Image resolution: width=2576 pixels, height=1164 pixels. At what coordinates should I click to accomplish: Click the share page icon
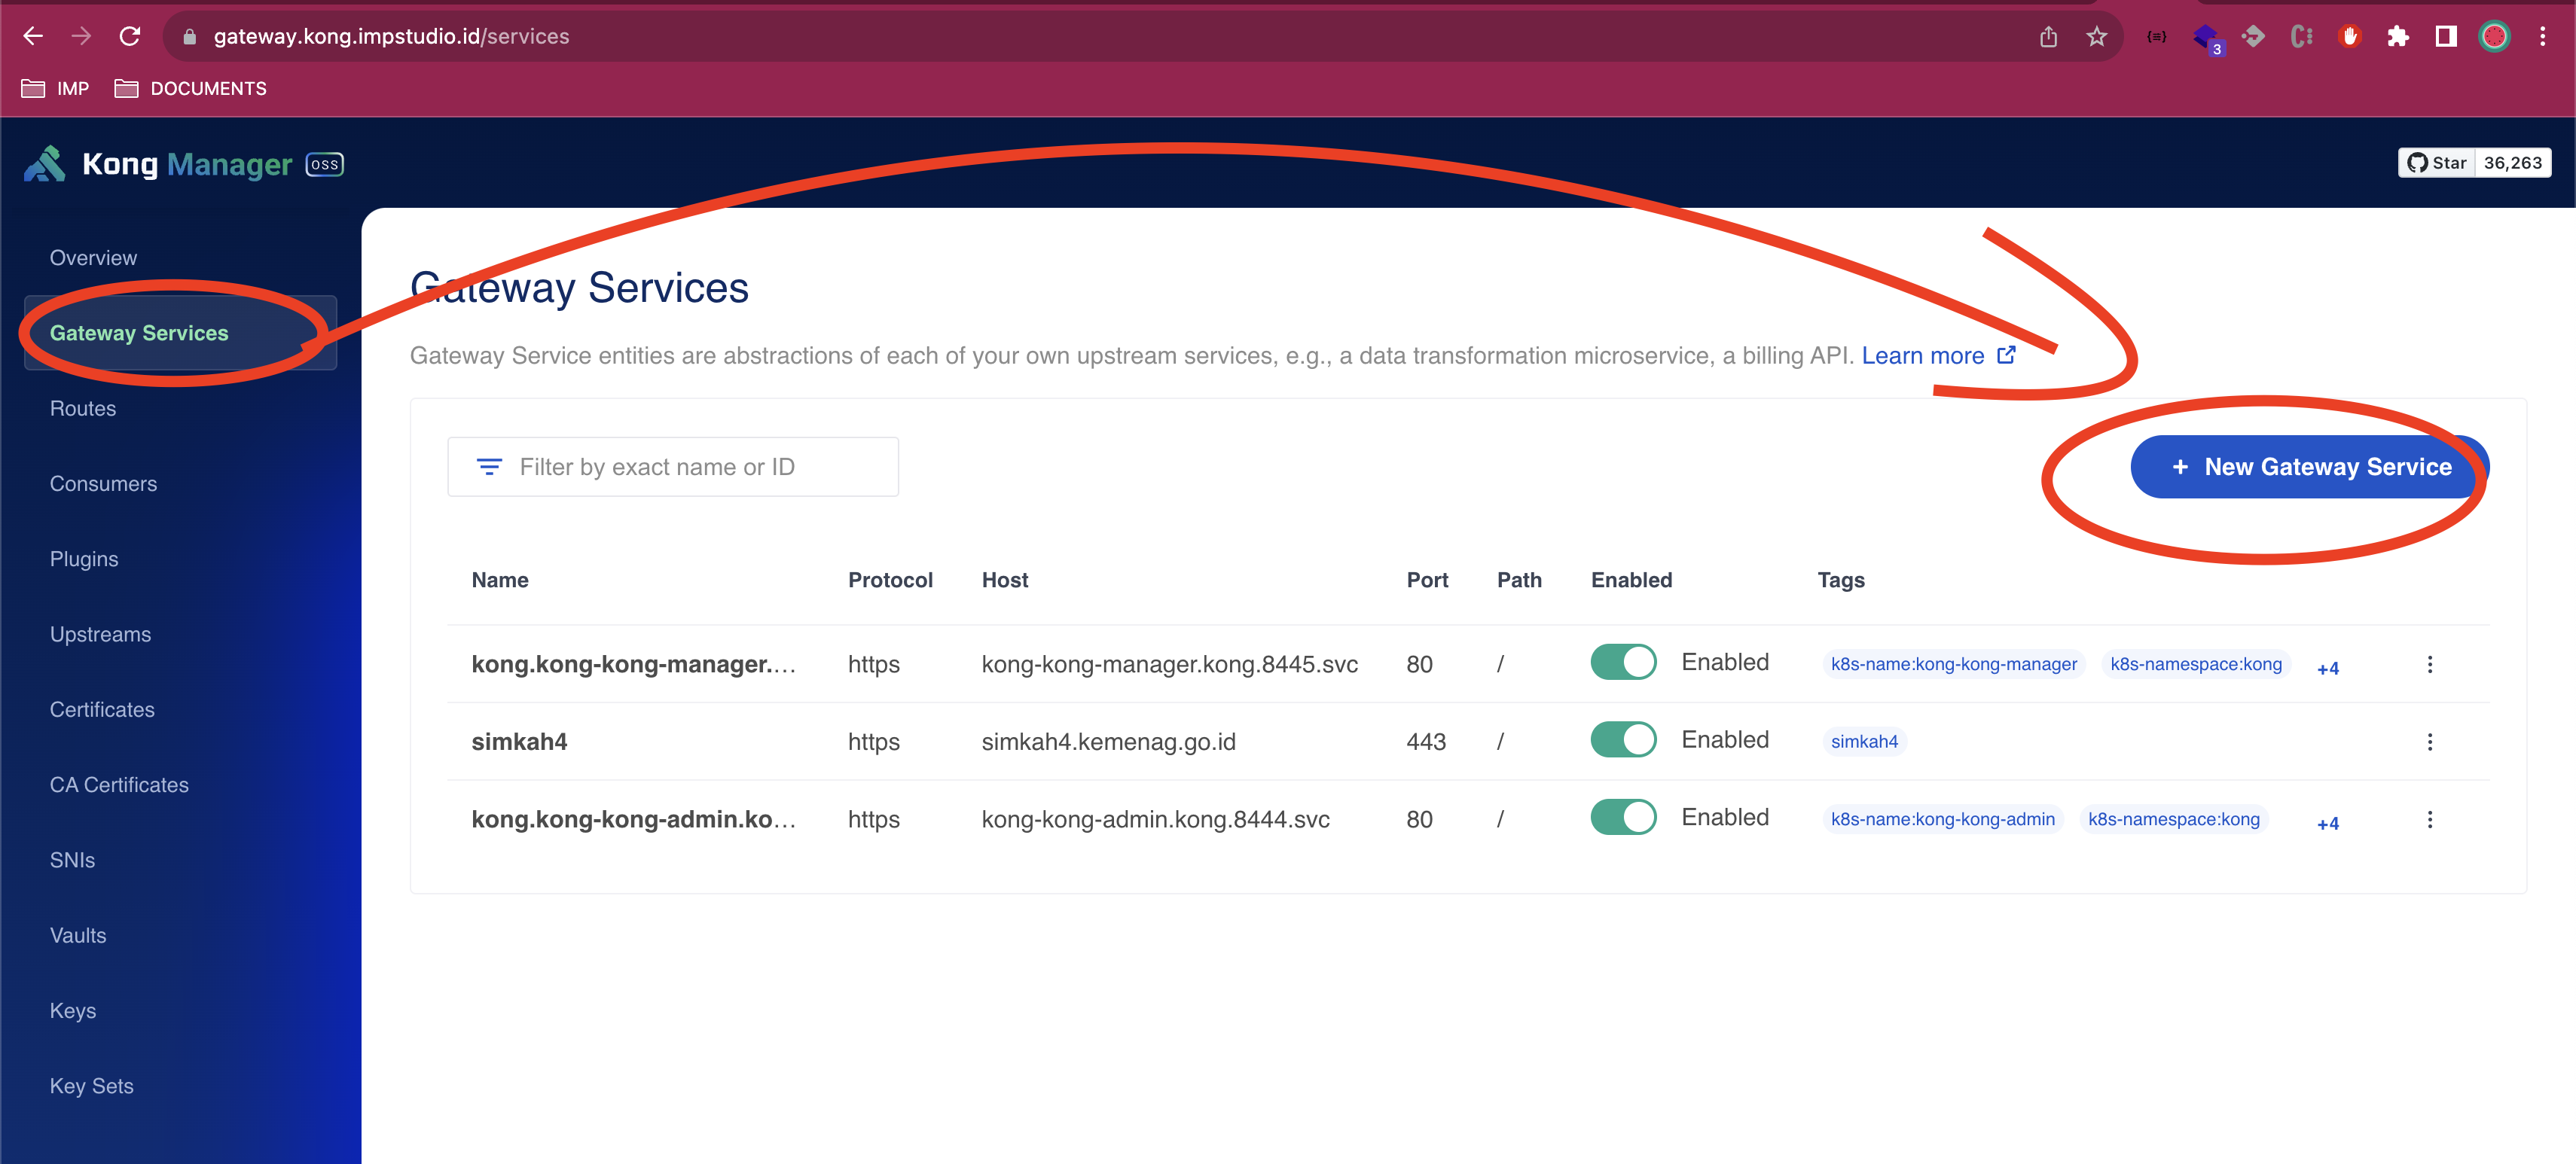[x=2048, y=37]
